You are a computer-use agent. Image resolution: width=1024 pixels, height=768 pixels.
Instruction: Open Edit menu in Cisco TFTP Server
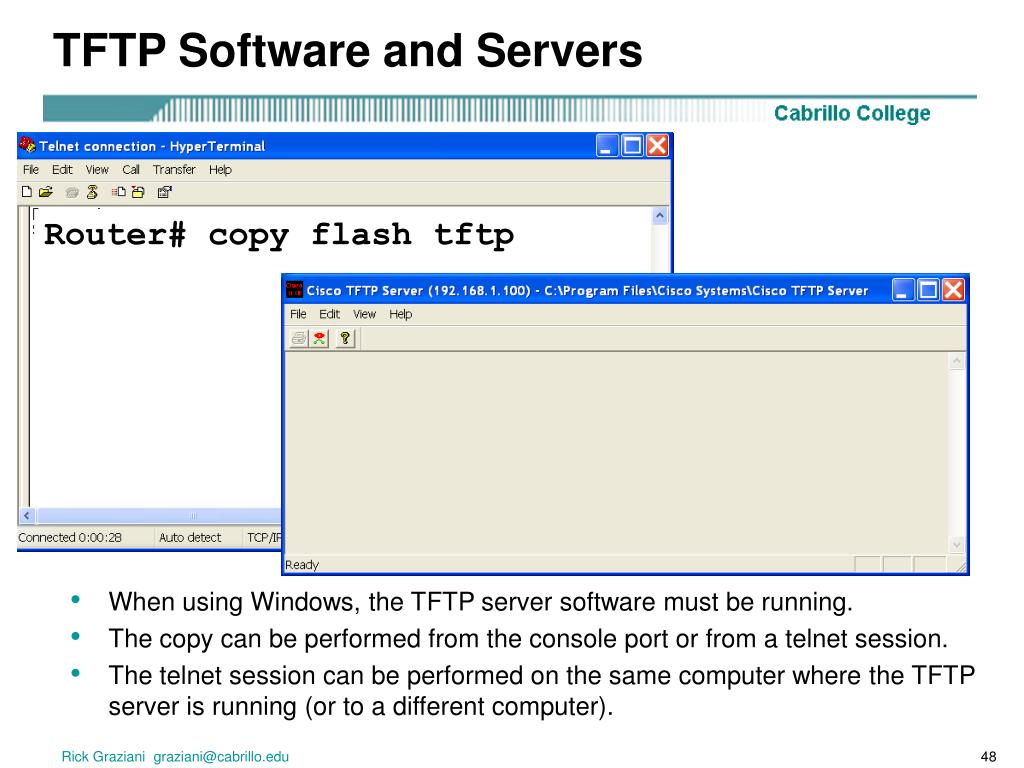tap(329, 314)
